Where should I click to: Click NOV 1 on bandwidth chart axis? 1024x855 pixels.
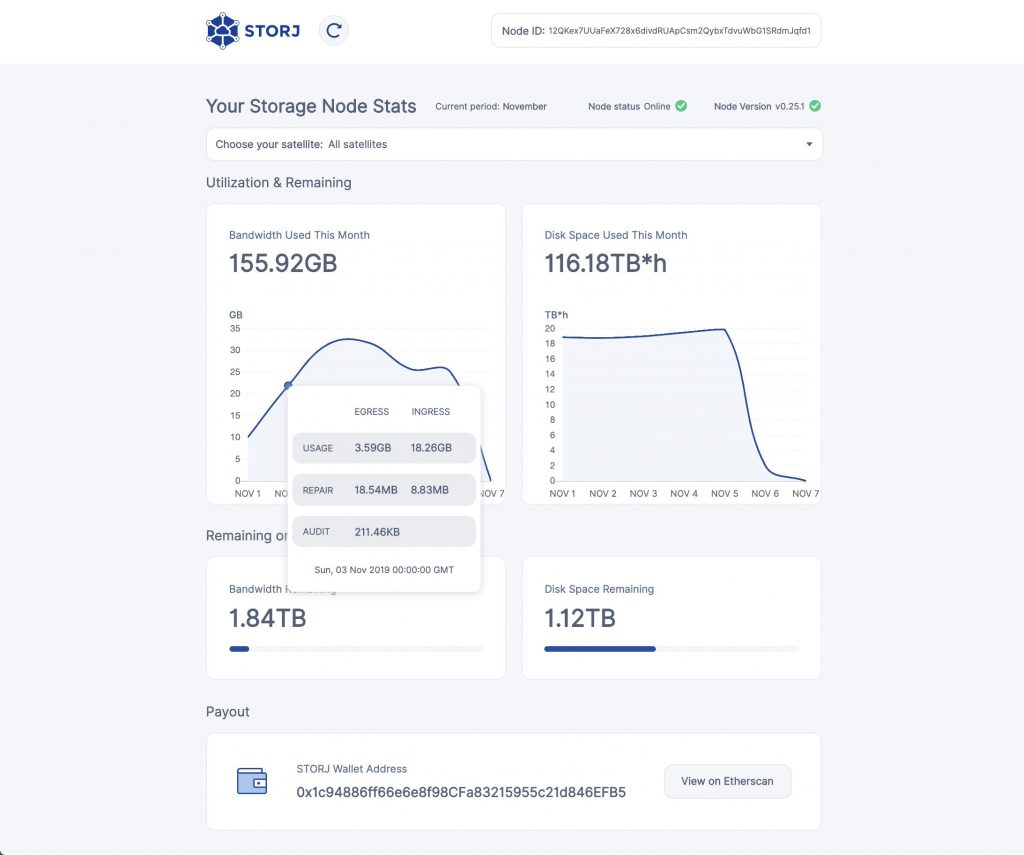click(x=247, y=494)
